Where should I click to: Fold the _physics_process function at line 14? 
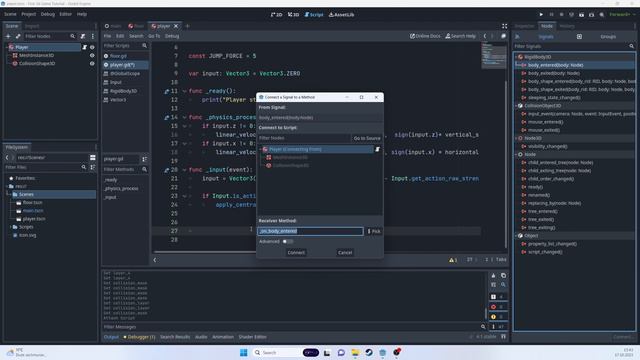coord(184,118)
